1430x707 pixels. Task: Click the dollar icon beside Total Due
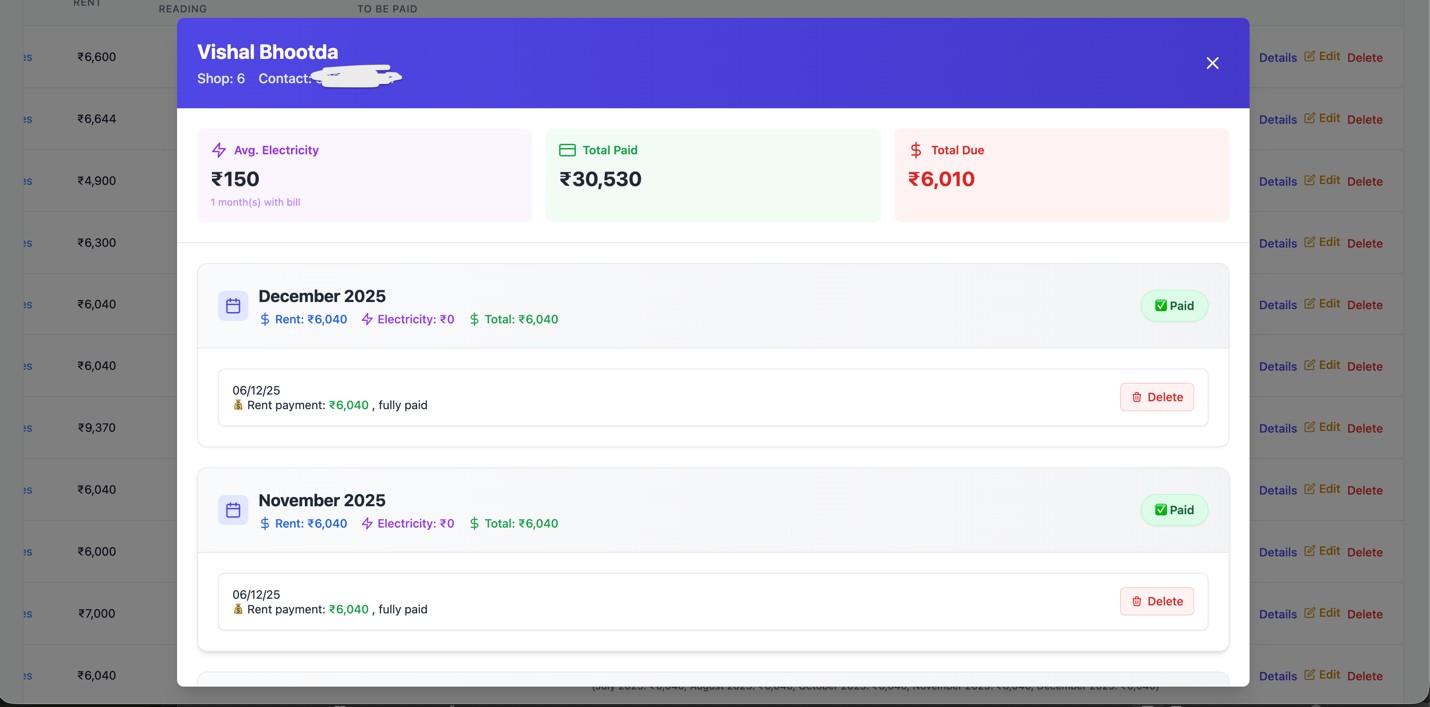pos(915,150)
